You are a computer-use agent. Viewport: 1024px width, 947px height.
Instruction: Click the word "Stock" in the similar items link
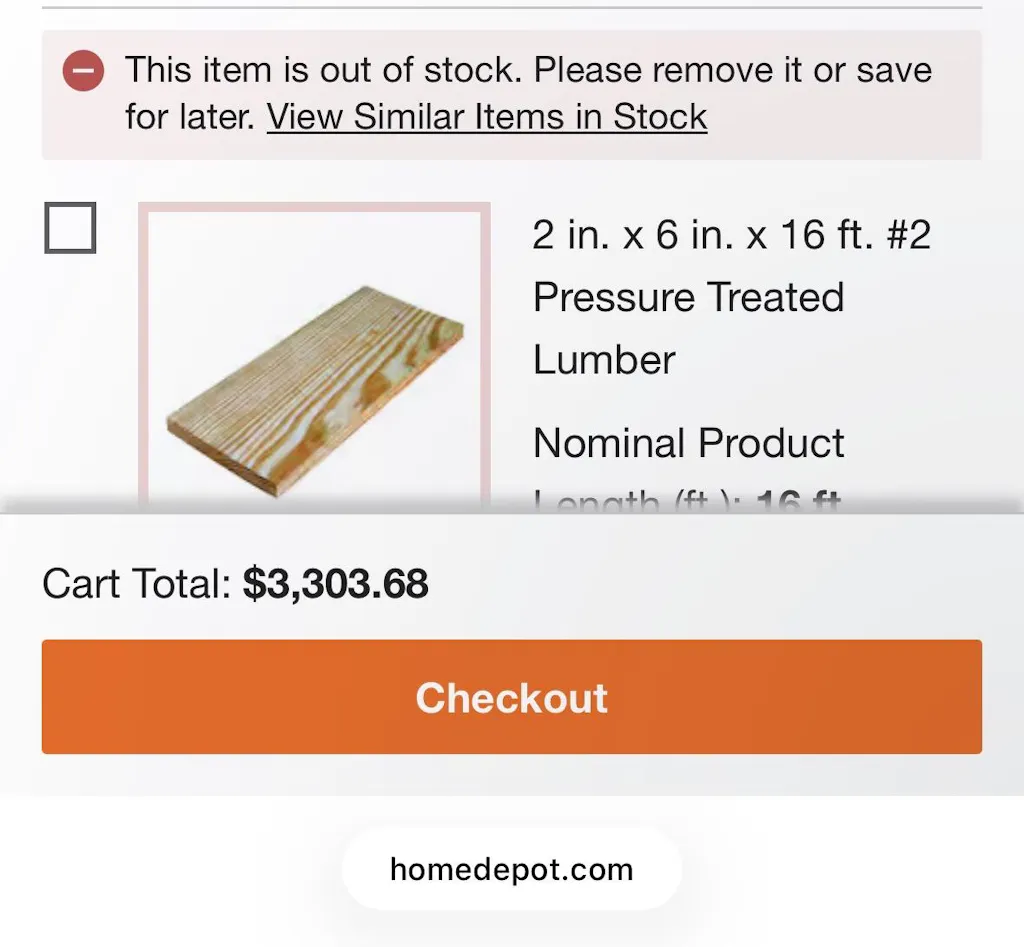(x=660, y=117)
